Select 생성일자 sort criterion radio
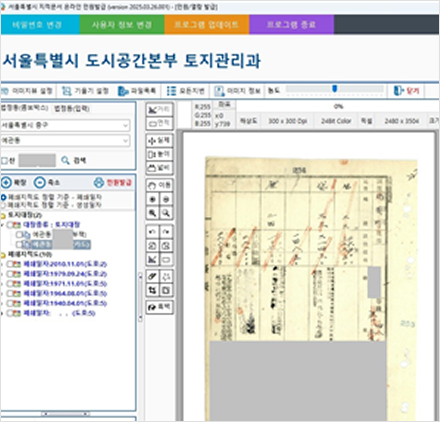The image size is (440, 422). click(3, 205)
